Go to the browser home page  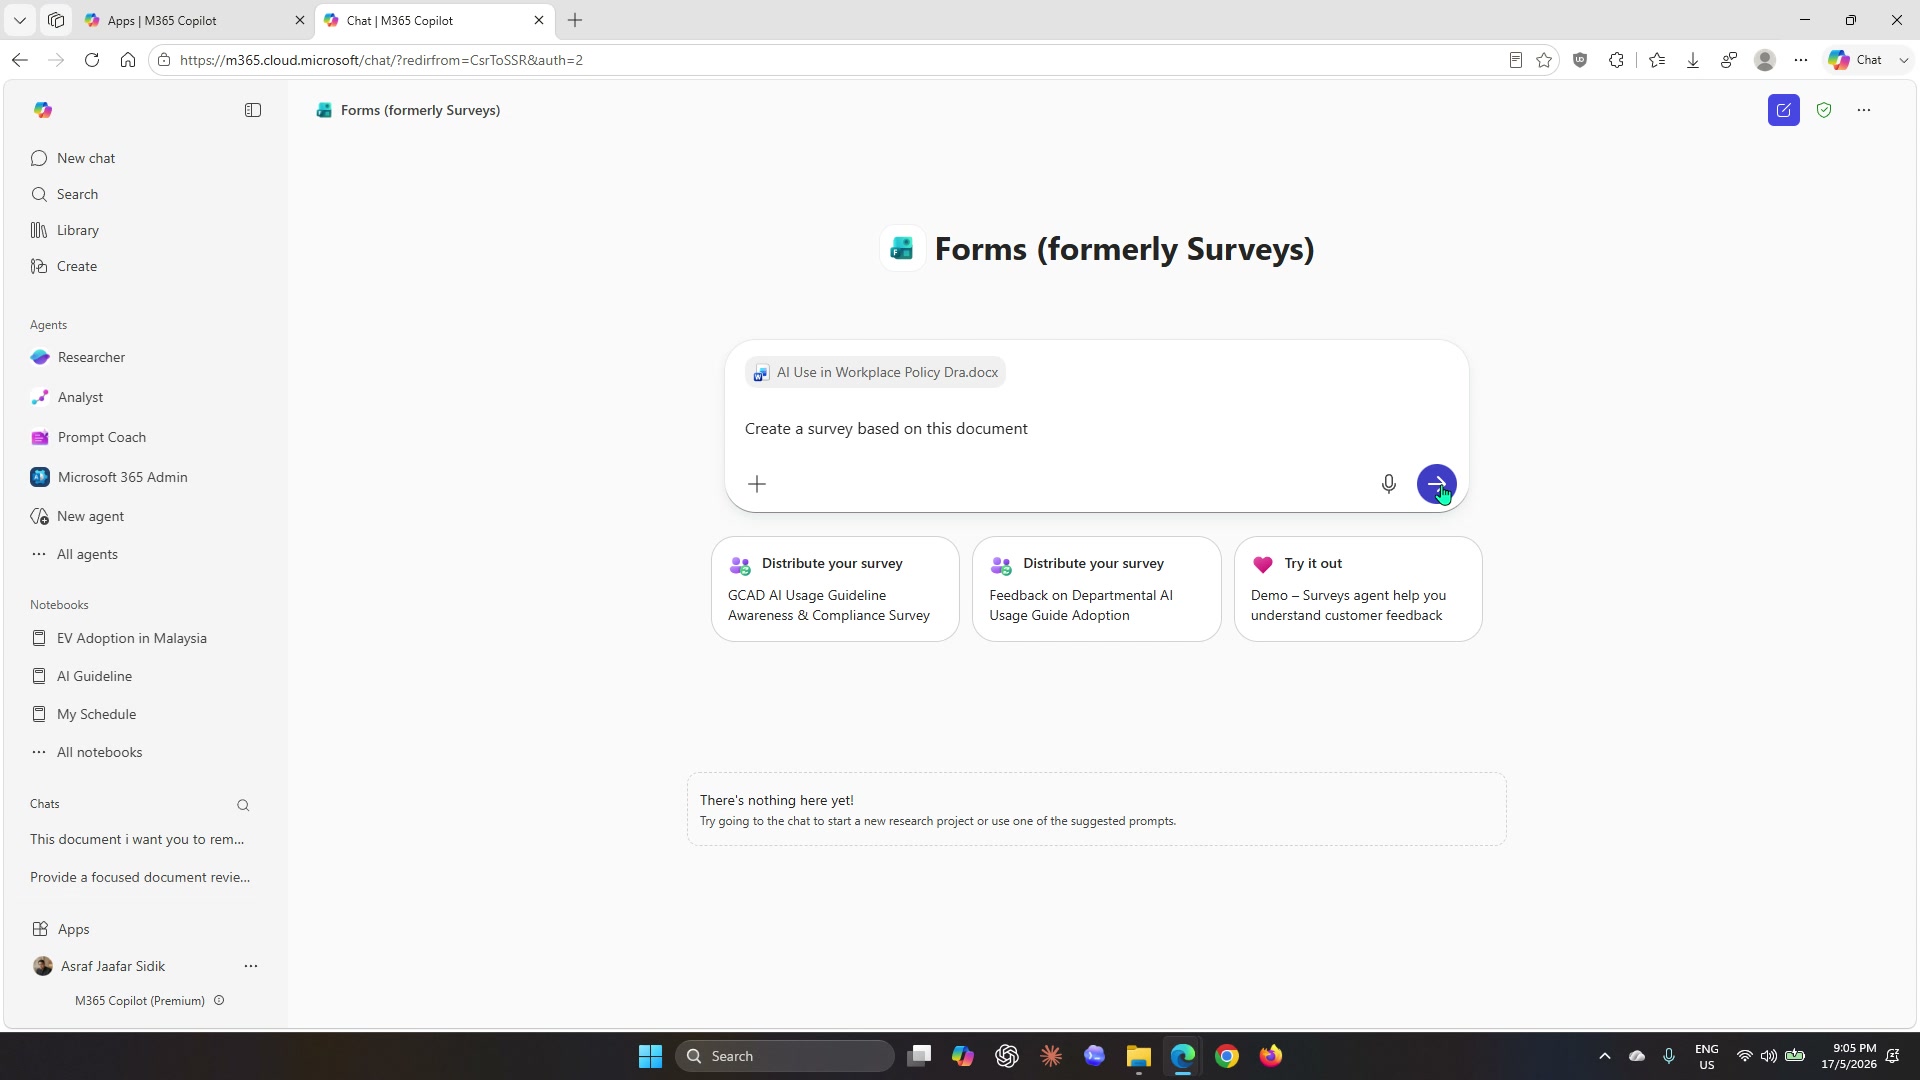click(128, 60)
